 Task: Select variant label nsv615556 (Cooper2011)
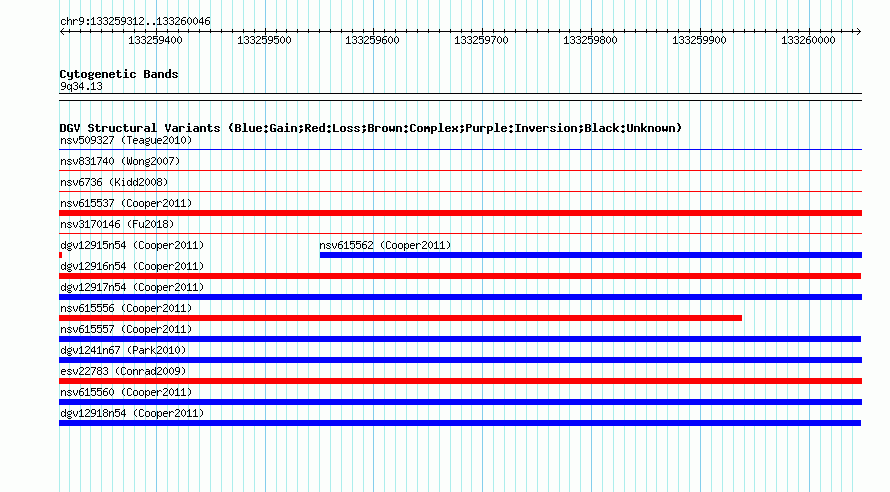click(x=126, y=308)
